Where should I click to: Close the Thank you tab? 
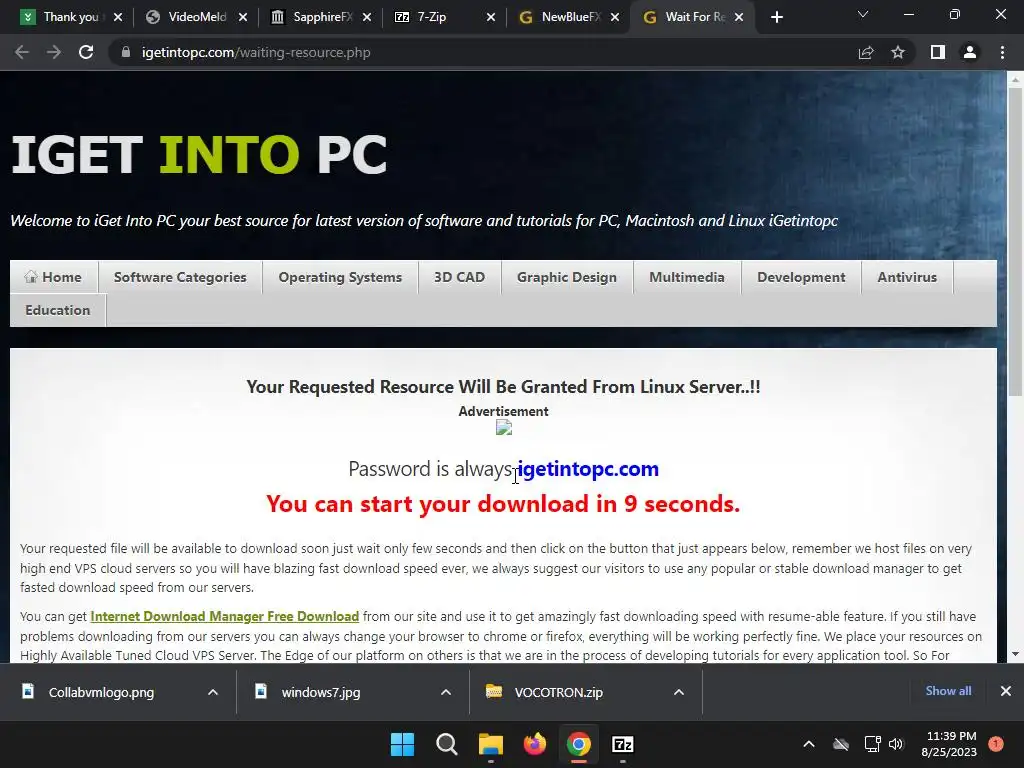coord(118,17)
